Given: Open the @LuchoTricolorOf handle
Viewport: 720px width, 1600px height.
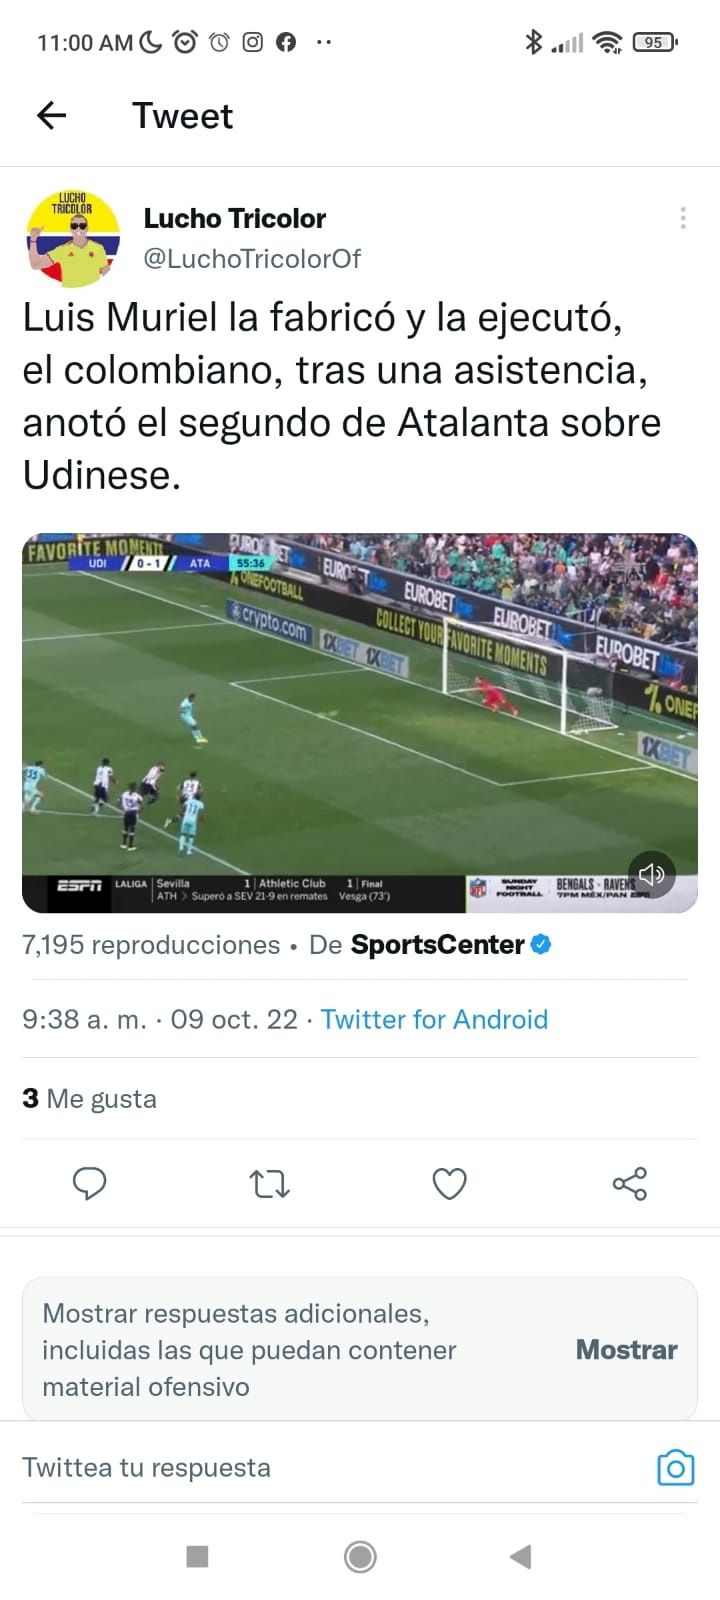Looking at the screenshot, I should [x=252, y=259].
